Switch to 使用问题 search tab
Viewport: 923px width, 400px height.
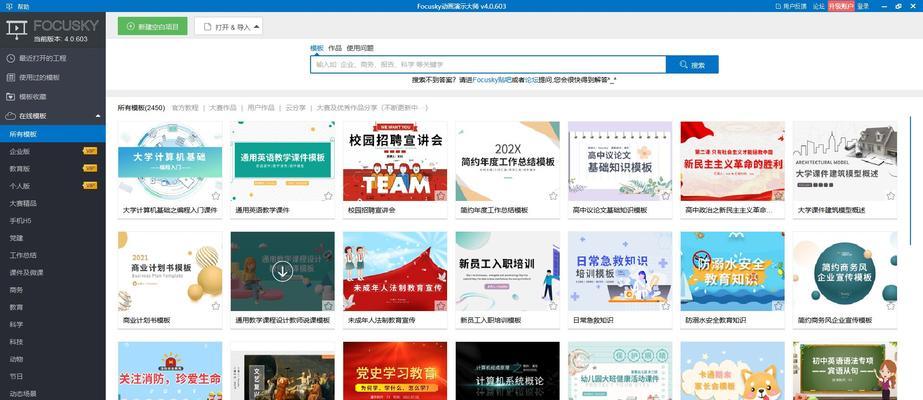pos(360,48)
